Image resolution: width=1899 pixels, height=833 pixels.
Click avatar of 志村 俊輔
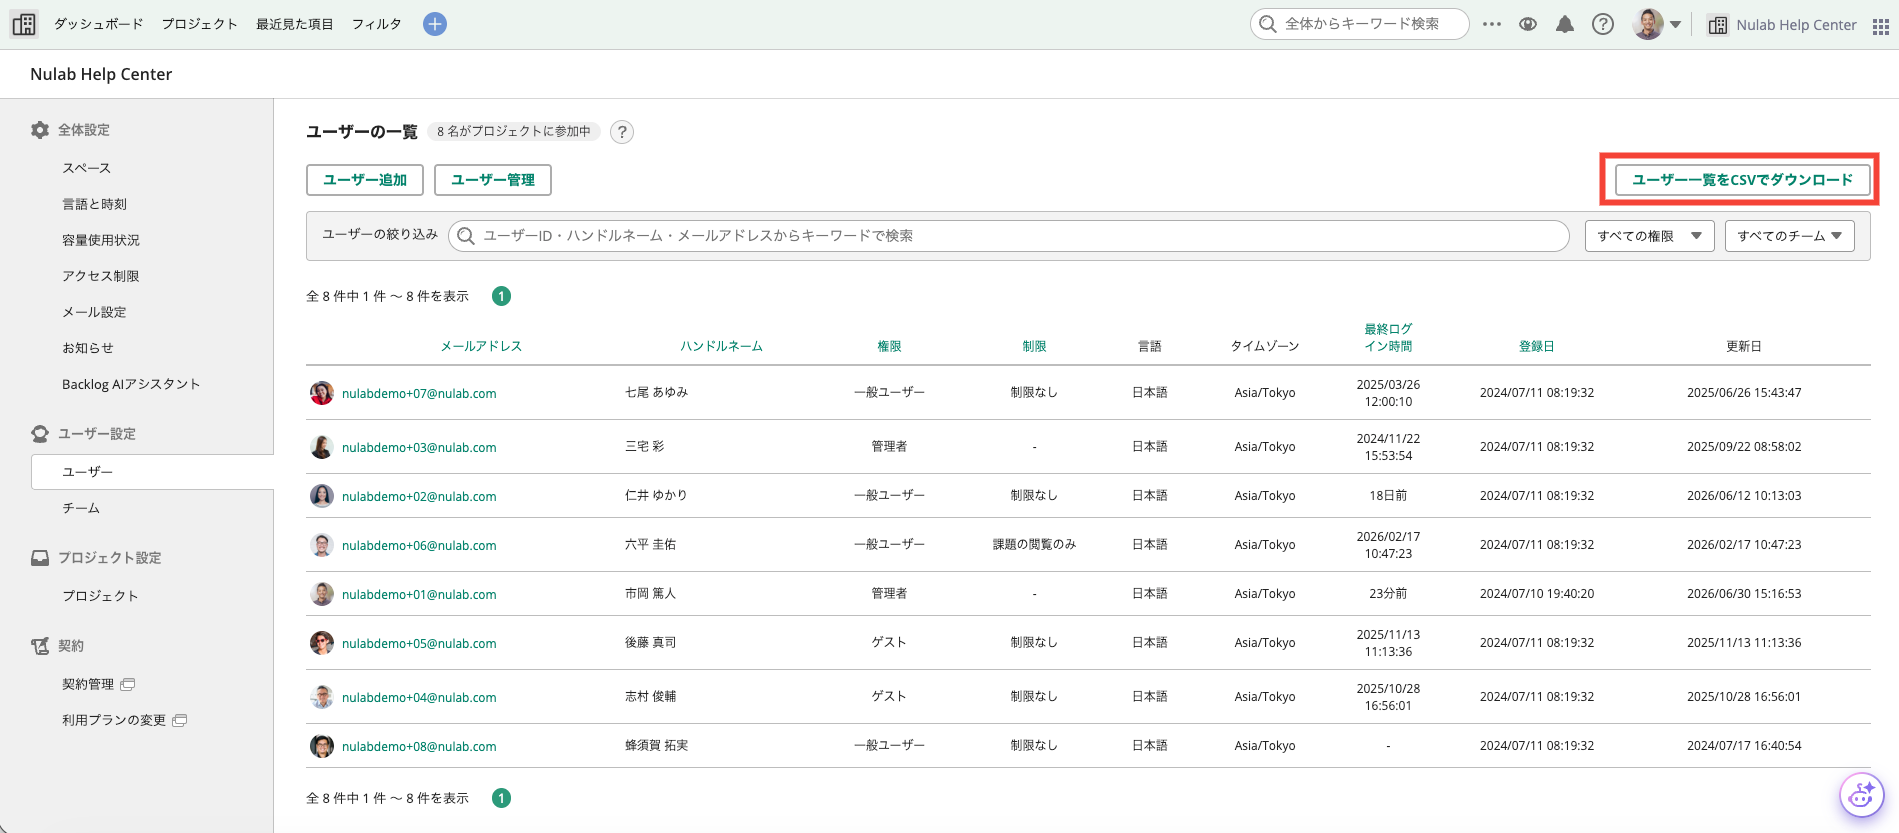[x=322, y=697]
